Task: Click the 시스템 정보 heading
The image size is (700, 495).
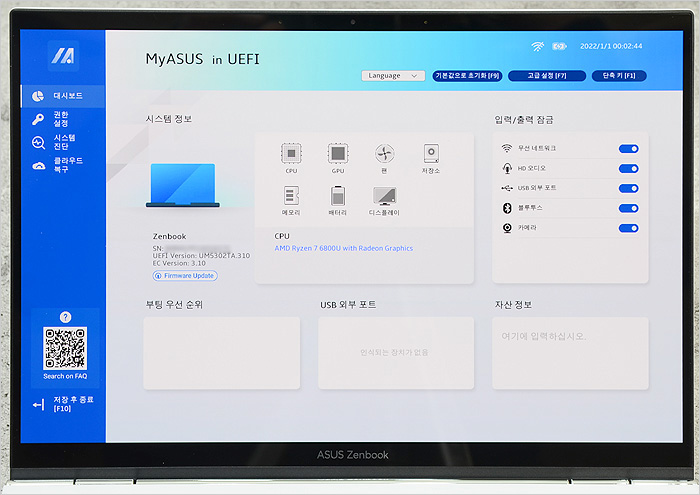Action: click(169, 119)
